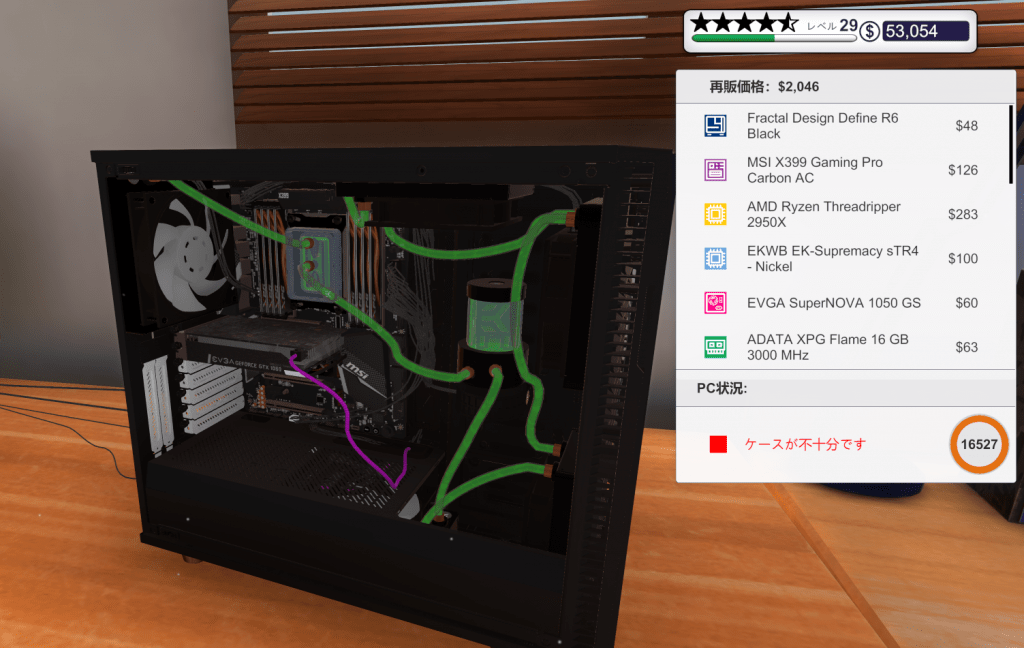Click the five-star rating display
This screenshot has width=1024, height=648.
pyautogui.click(x=744, y=24)
